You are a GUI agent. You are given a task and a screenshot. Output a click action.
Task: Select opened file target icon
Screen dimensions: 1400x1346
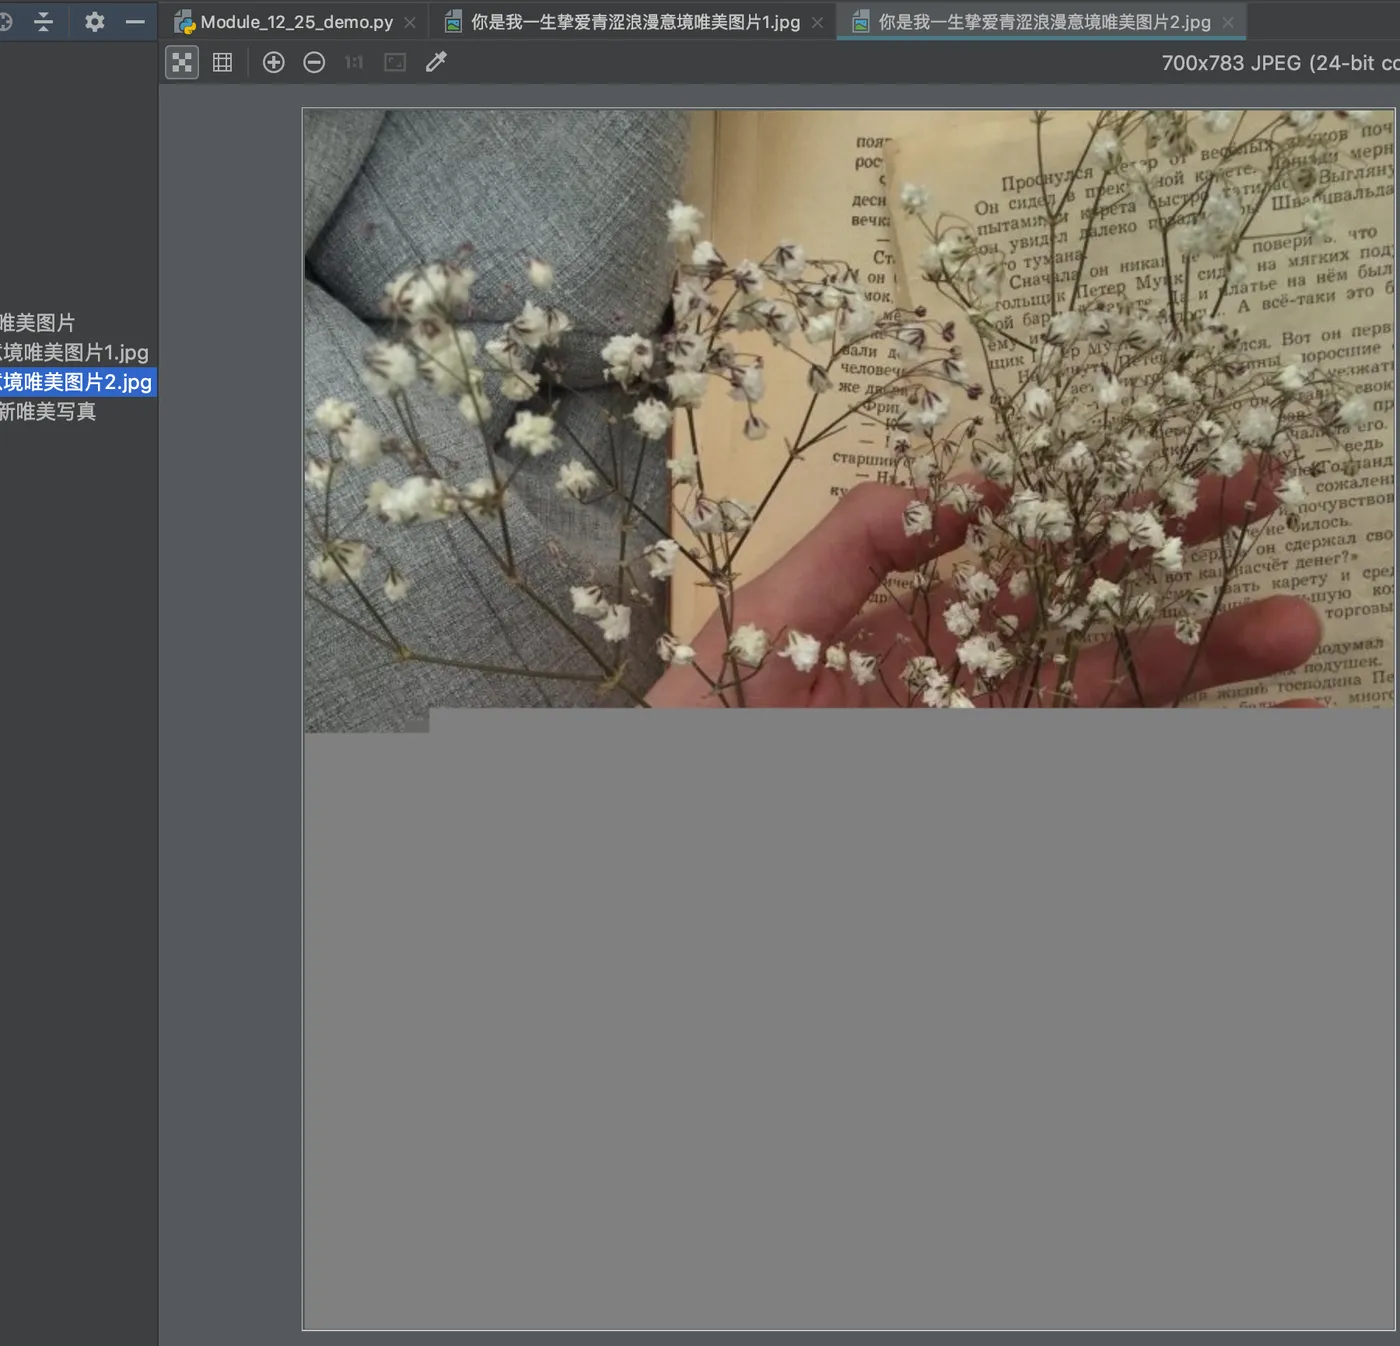pos(5,21)
